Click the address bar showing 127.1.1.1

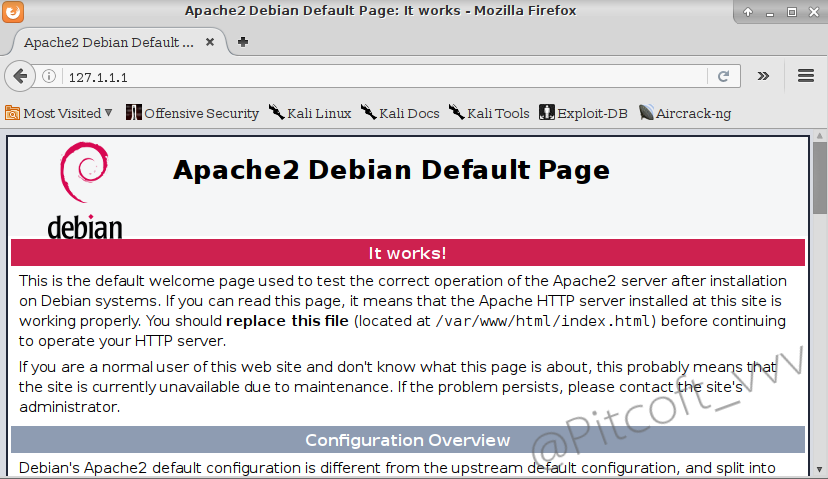coord(387,77)
